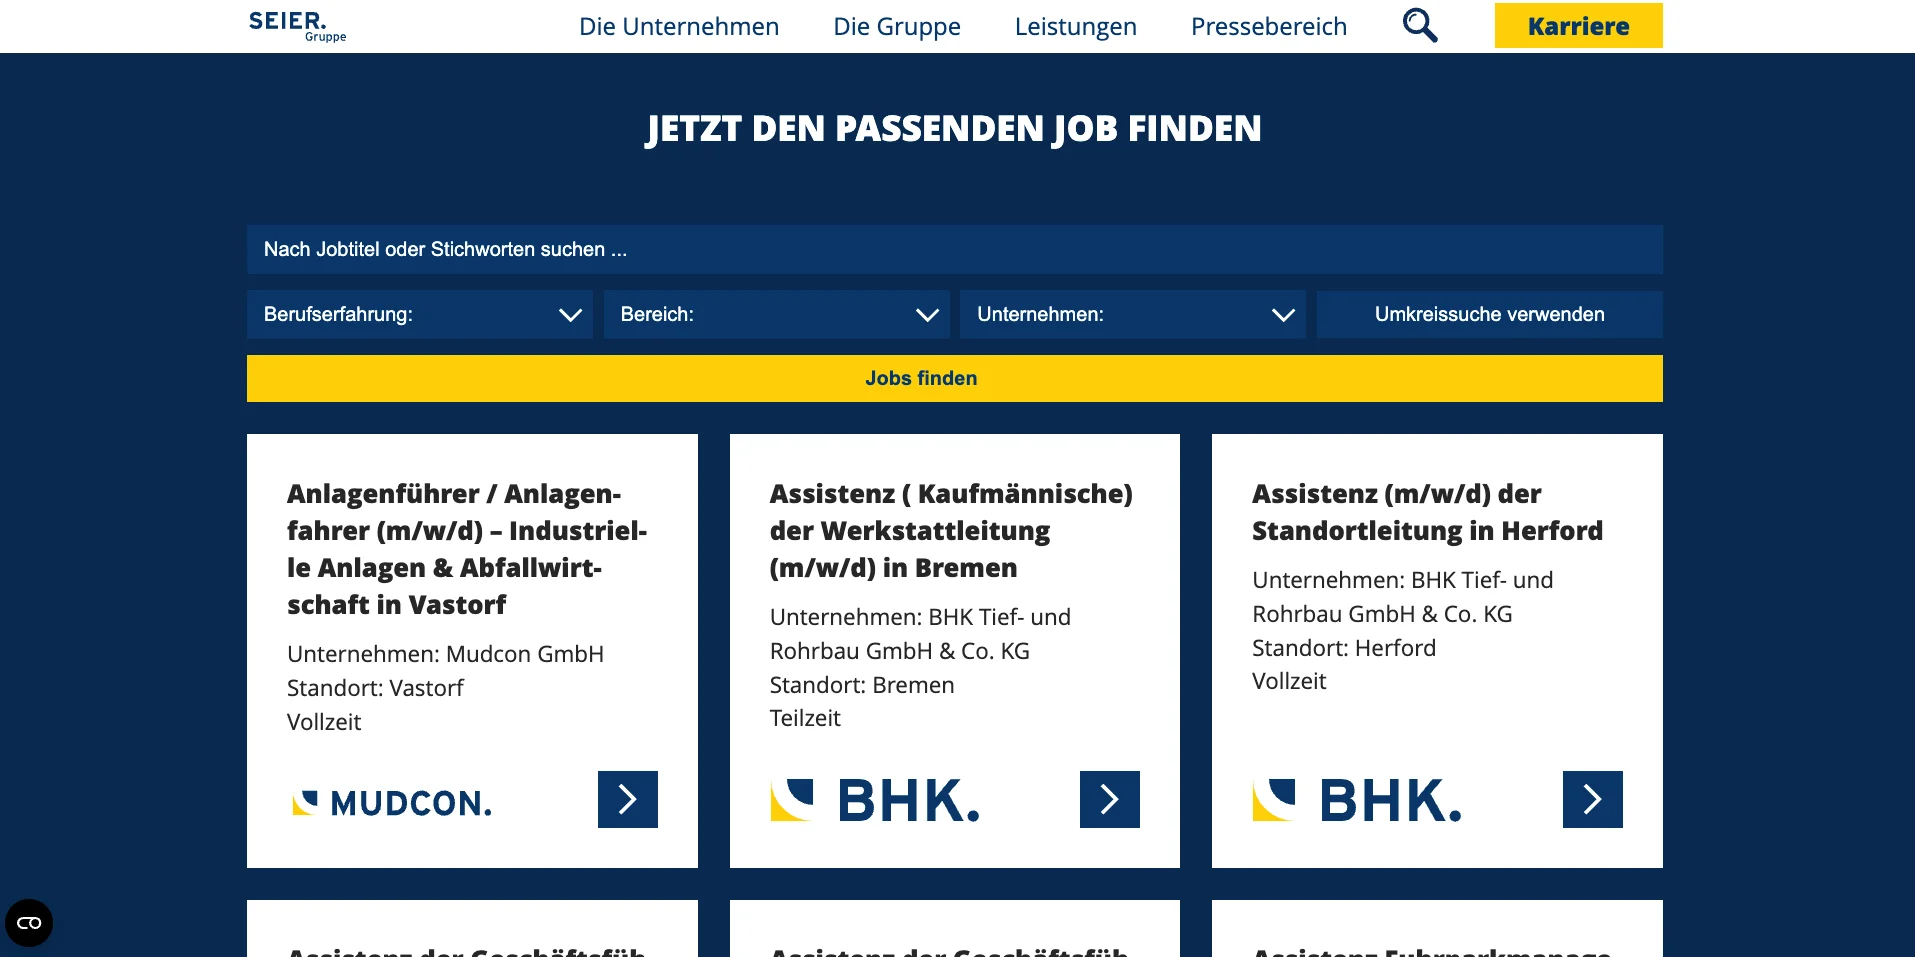Click heading 'JETZT DEN PASSENDEN JOB FINDEN'
This screenshot has width=1915, height=957.
click(x=954, y=129)
